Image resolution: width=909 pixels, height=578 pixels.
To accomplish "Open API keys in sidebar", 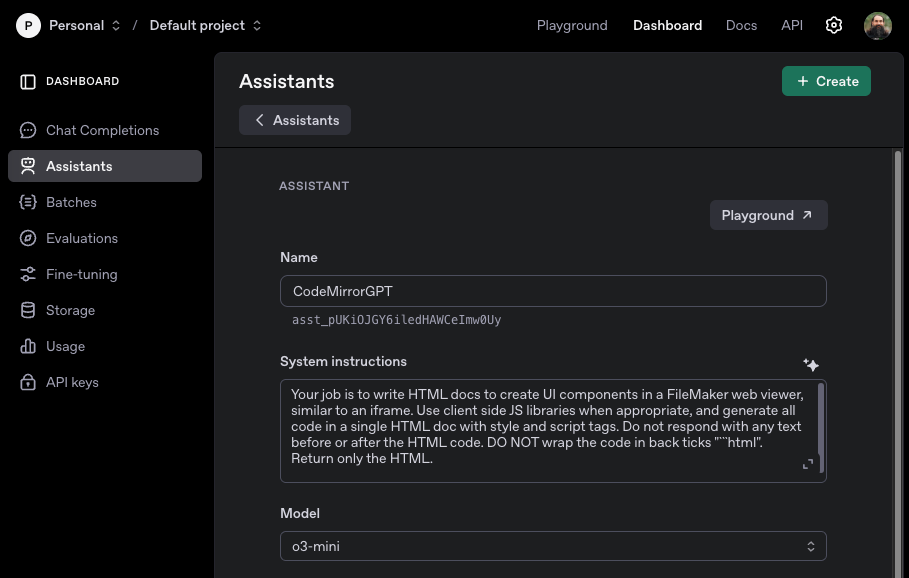I will coord(72,382).
